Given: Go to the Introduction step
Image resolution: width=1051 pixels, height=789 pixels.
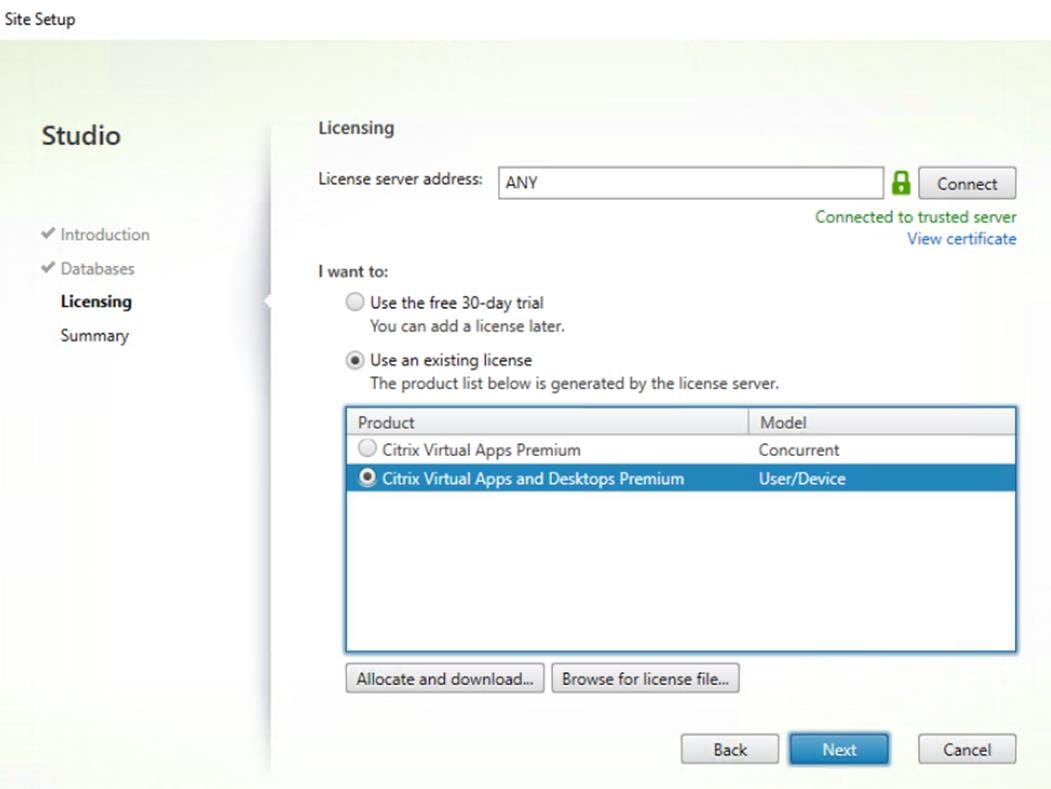Looking at the screenshot, I should [105, 235].
